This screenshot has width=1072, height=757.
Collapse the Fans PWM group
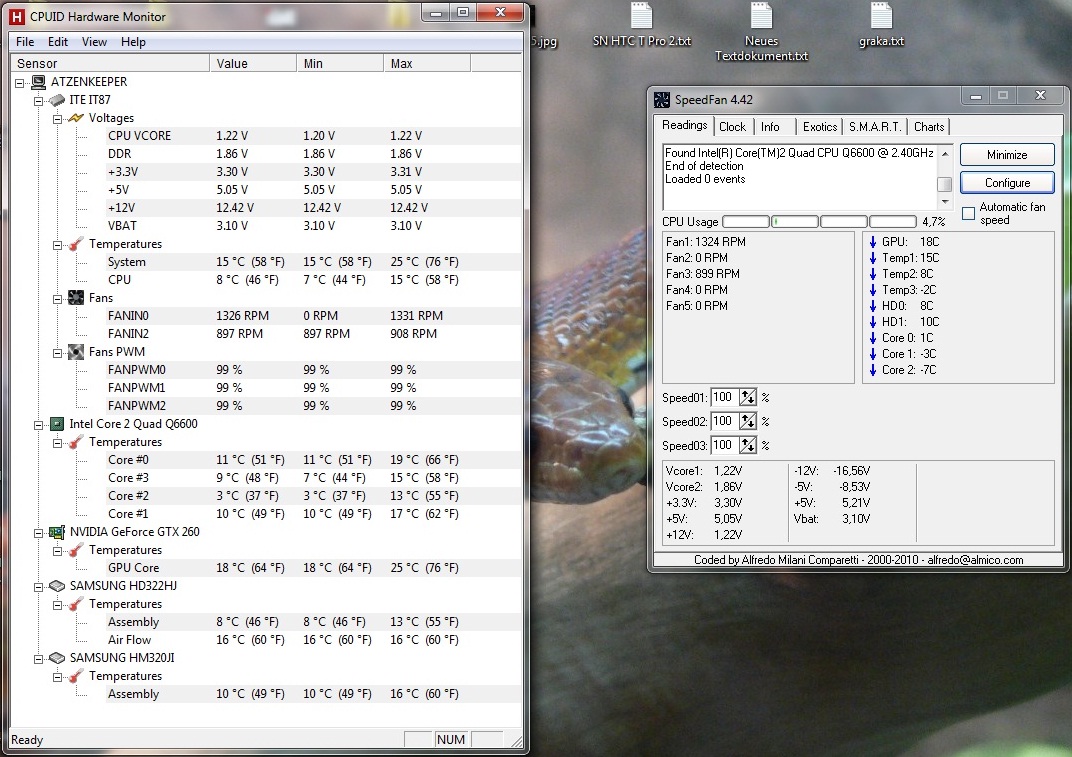click(x=57, y=353)
